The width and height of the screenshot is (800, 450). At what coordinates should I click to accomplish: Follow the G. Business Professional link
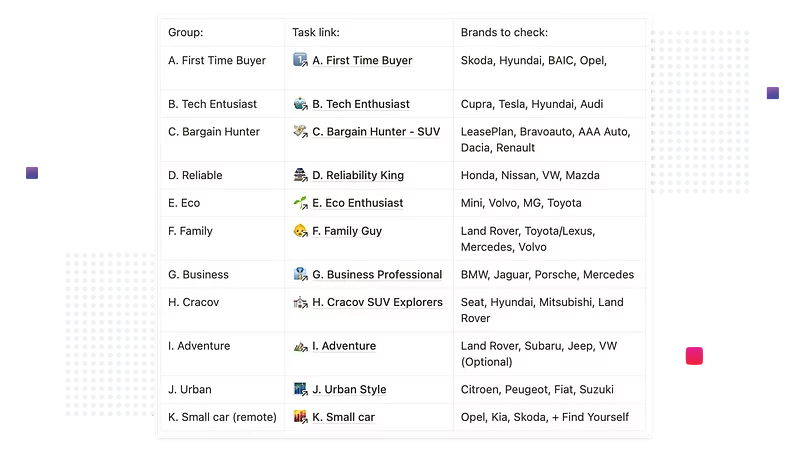377,275
